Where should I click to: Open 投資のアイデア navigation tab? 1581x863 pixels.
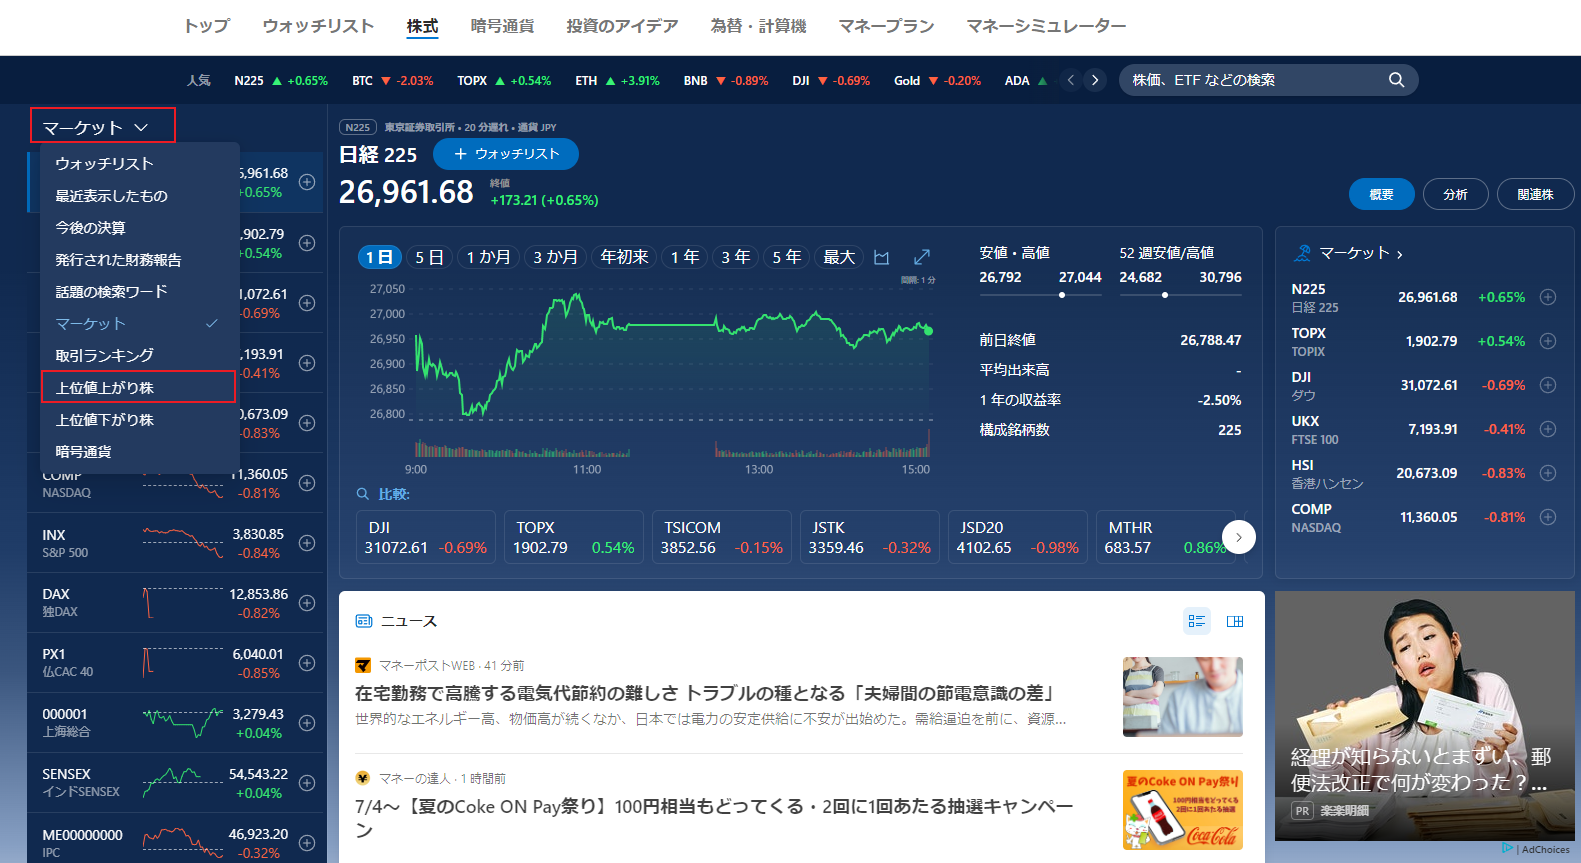point(622,26)
